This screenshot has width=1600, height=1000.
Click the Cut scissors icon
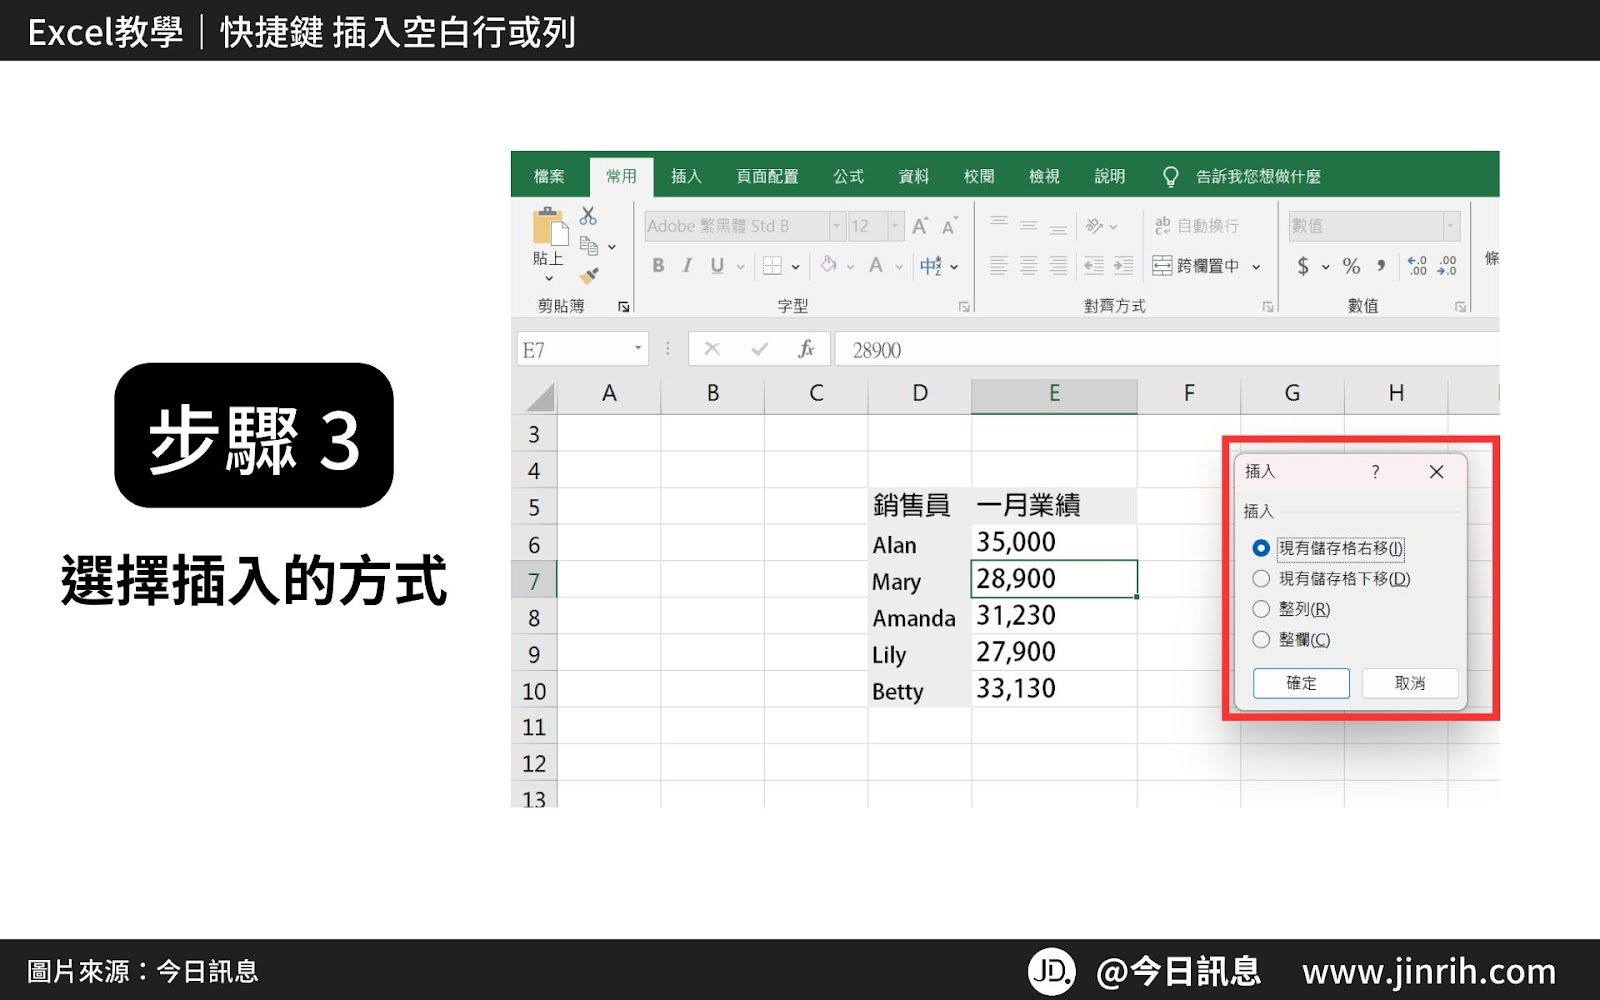point(588,216)
